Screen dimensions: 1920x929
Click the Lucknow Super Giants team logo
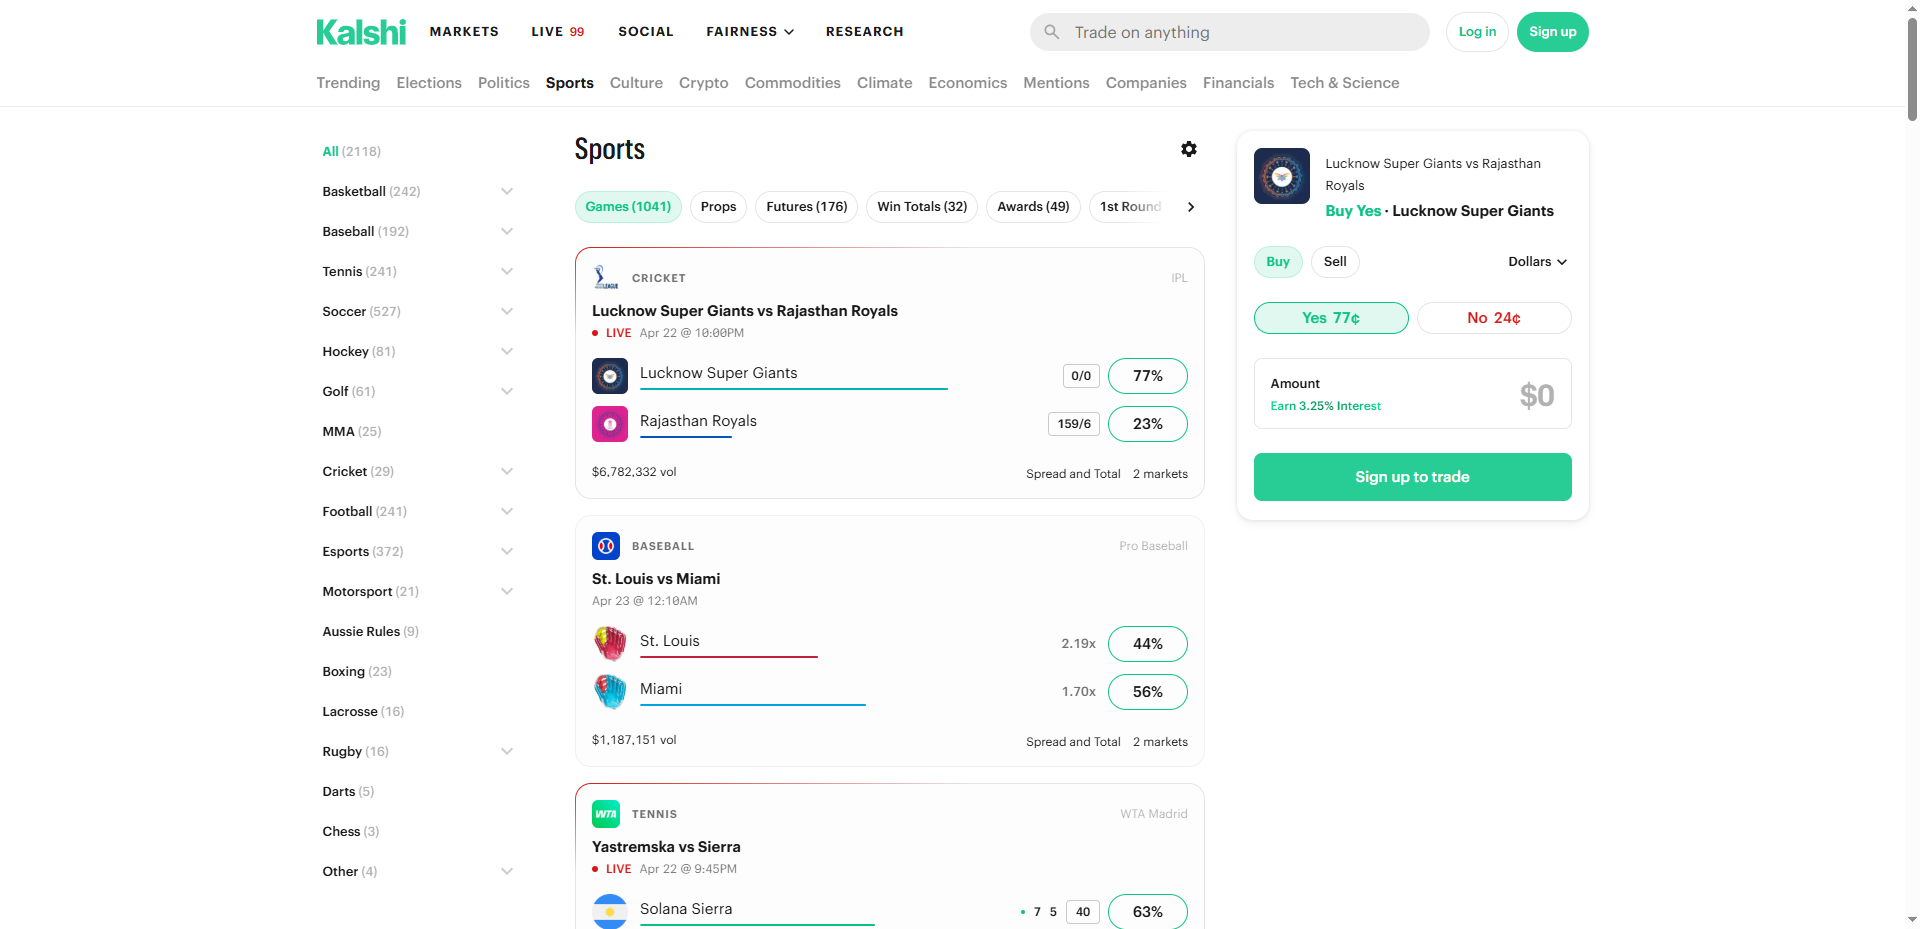[610, 376]
